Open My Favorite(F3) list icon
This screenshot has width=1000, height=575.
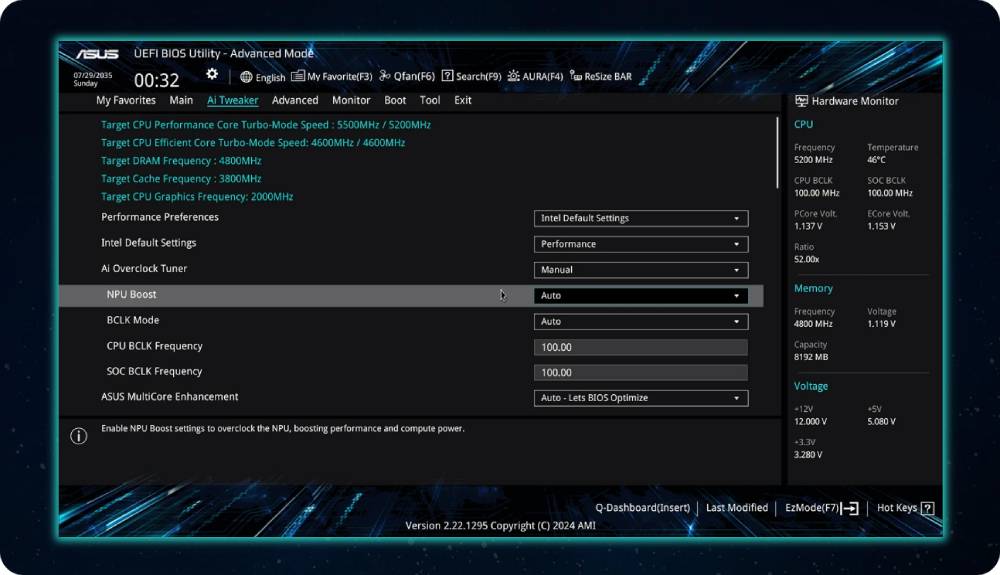298,76
